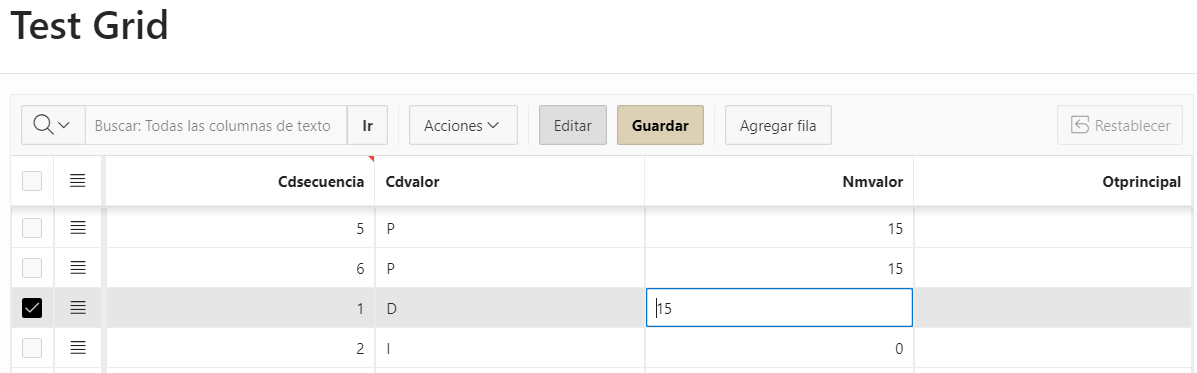
Task: Toggle the Editar mode button
Action: (573, 125)
